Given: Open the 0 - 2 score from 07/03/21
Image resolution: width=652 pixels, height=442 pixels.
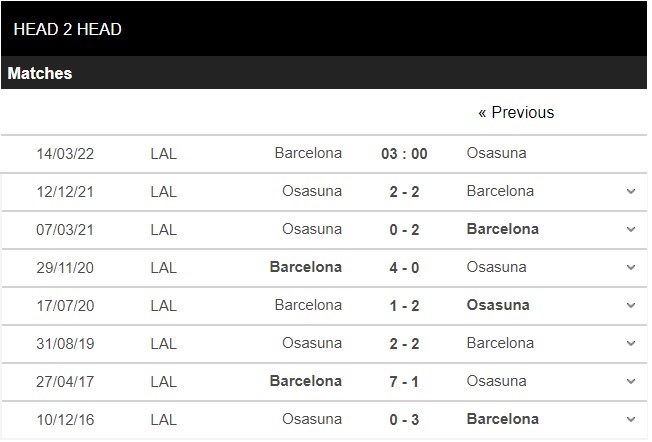Looking at the screenshot, I should [x=404, y=230].
